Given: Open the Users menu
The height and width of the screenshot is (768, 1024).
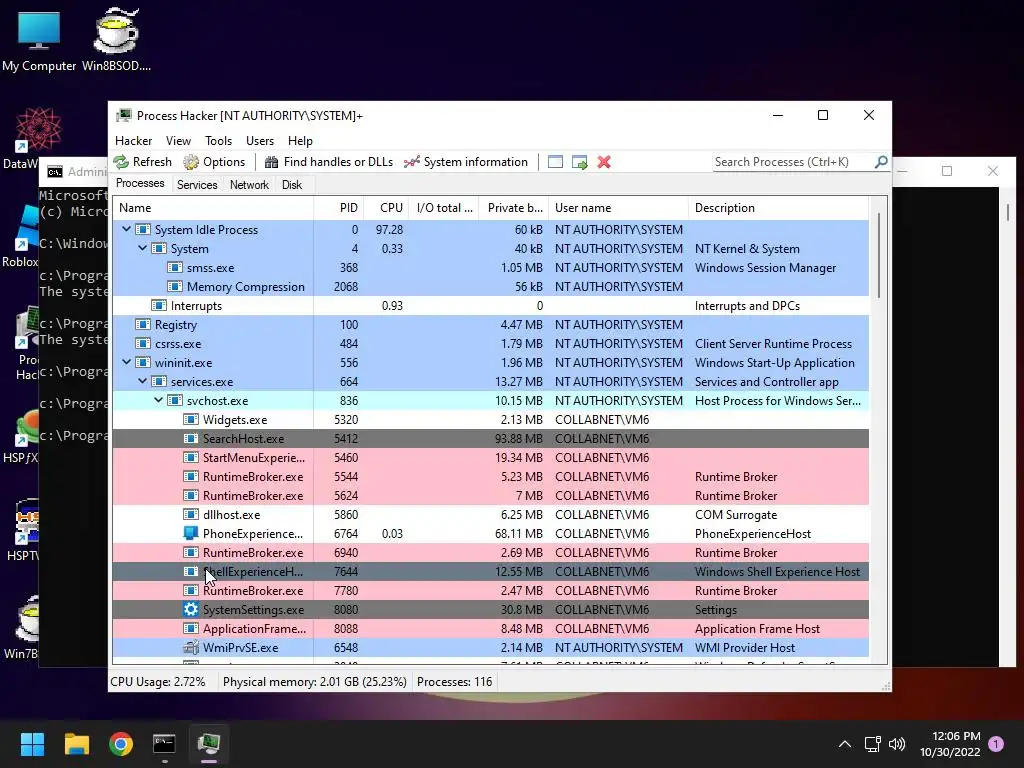Looking at the screenshot, I should click(260, 140).
